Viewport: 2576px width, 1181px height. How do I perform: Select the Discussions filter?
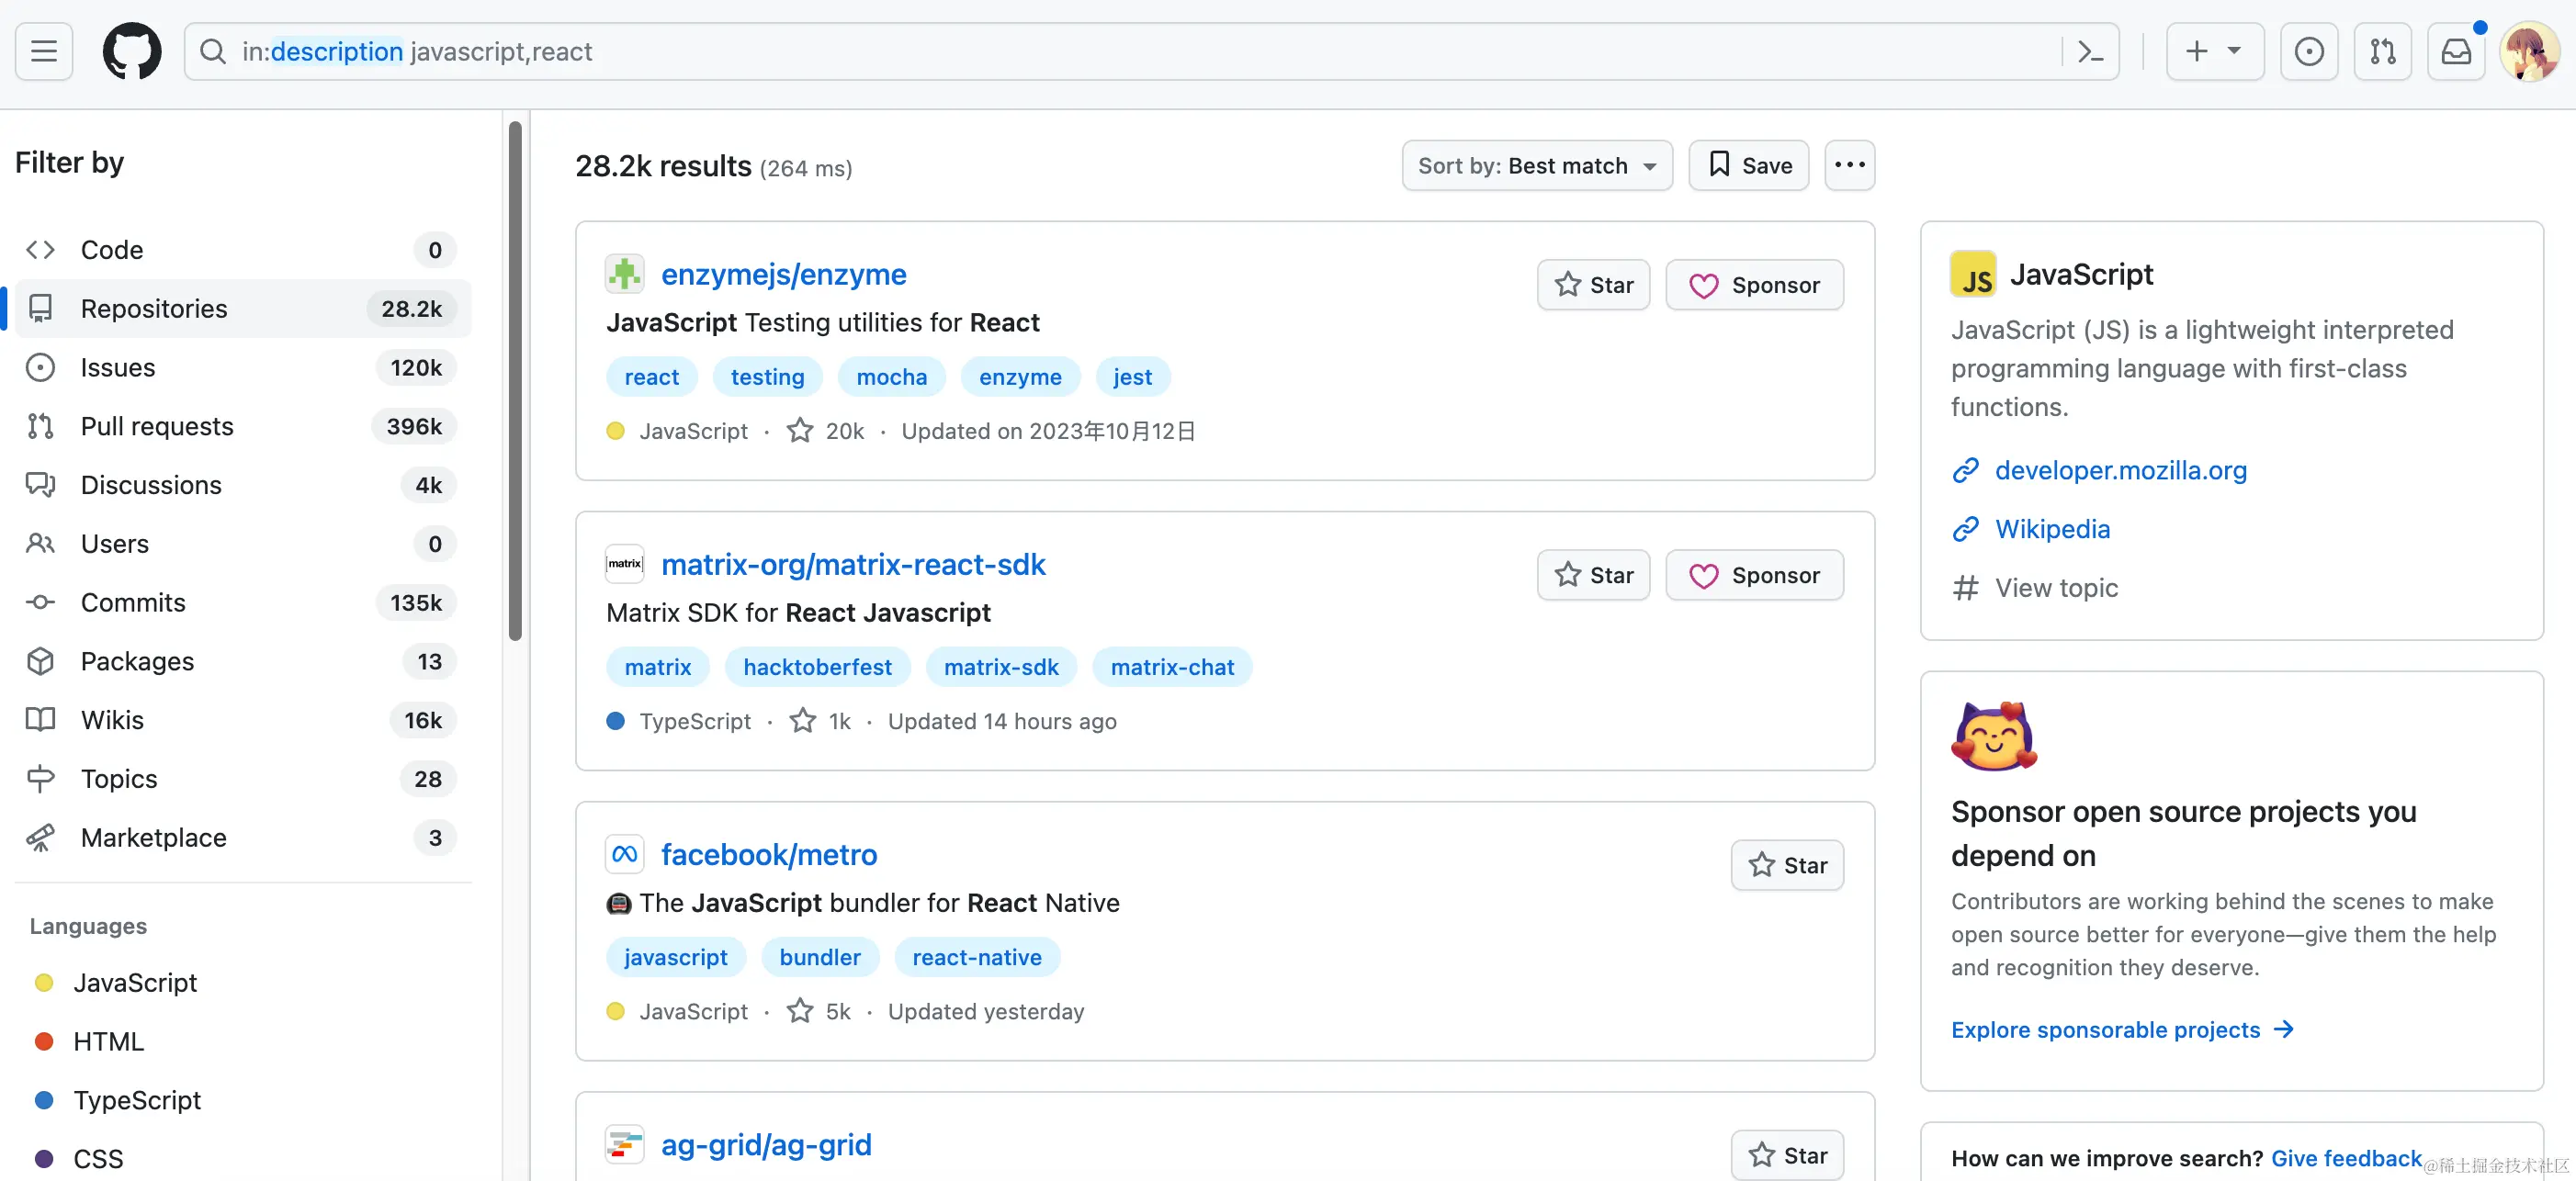point(151,485)
